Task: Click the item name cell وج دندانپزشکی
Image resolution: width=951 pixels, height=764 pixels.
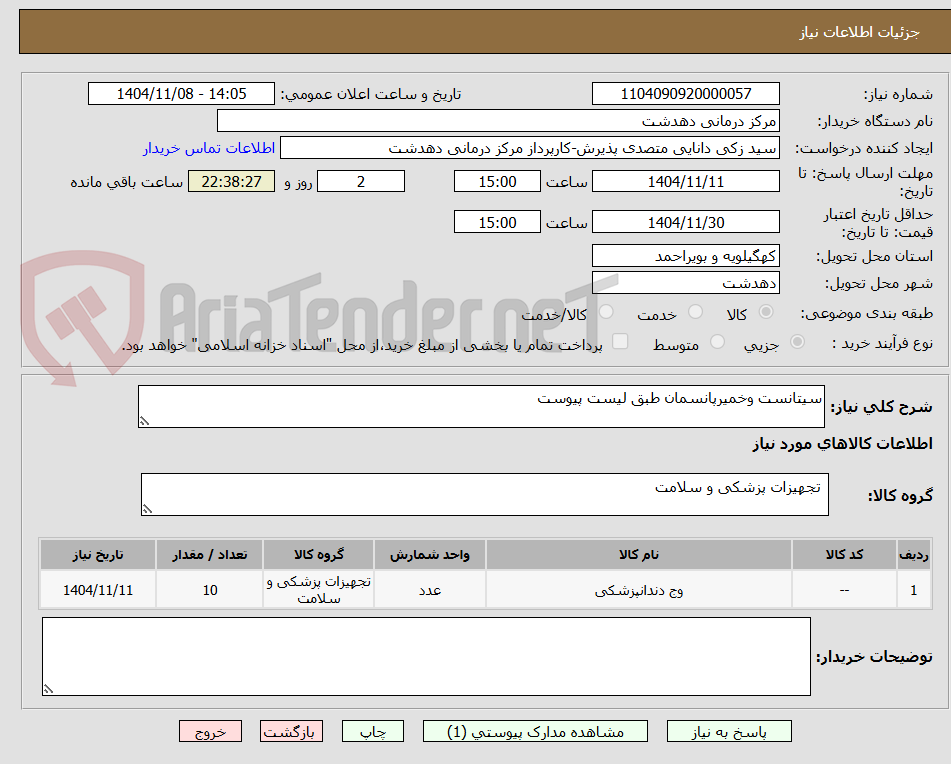Action: (x=639, y=590)
